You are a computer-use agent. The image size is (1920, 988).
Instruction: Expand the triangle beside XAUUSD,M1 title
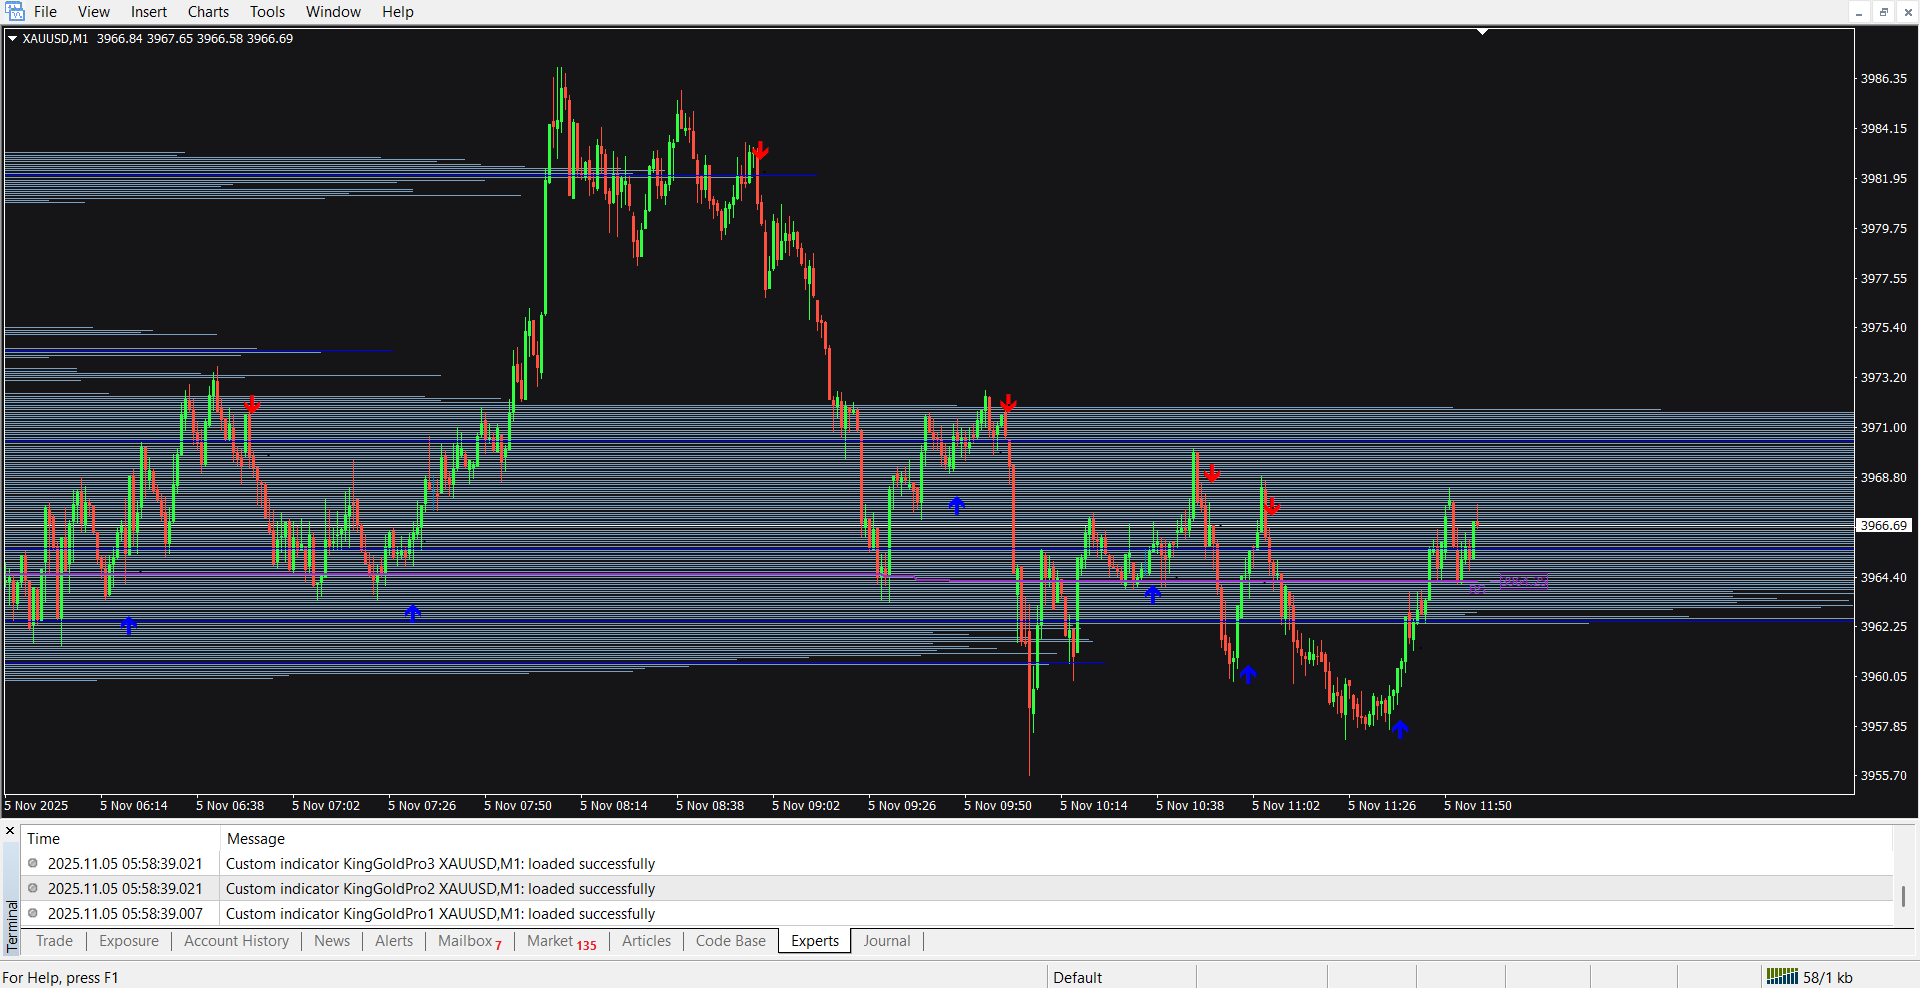click(x=13, y=39)
